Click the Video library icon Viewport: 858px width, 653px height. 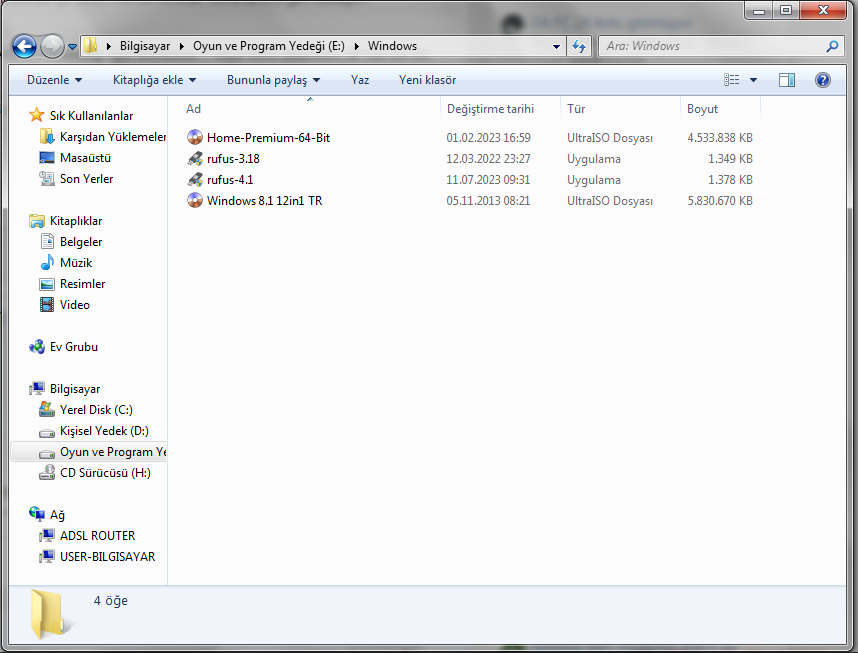coord(47,305)
